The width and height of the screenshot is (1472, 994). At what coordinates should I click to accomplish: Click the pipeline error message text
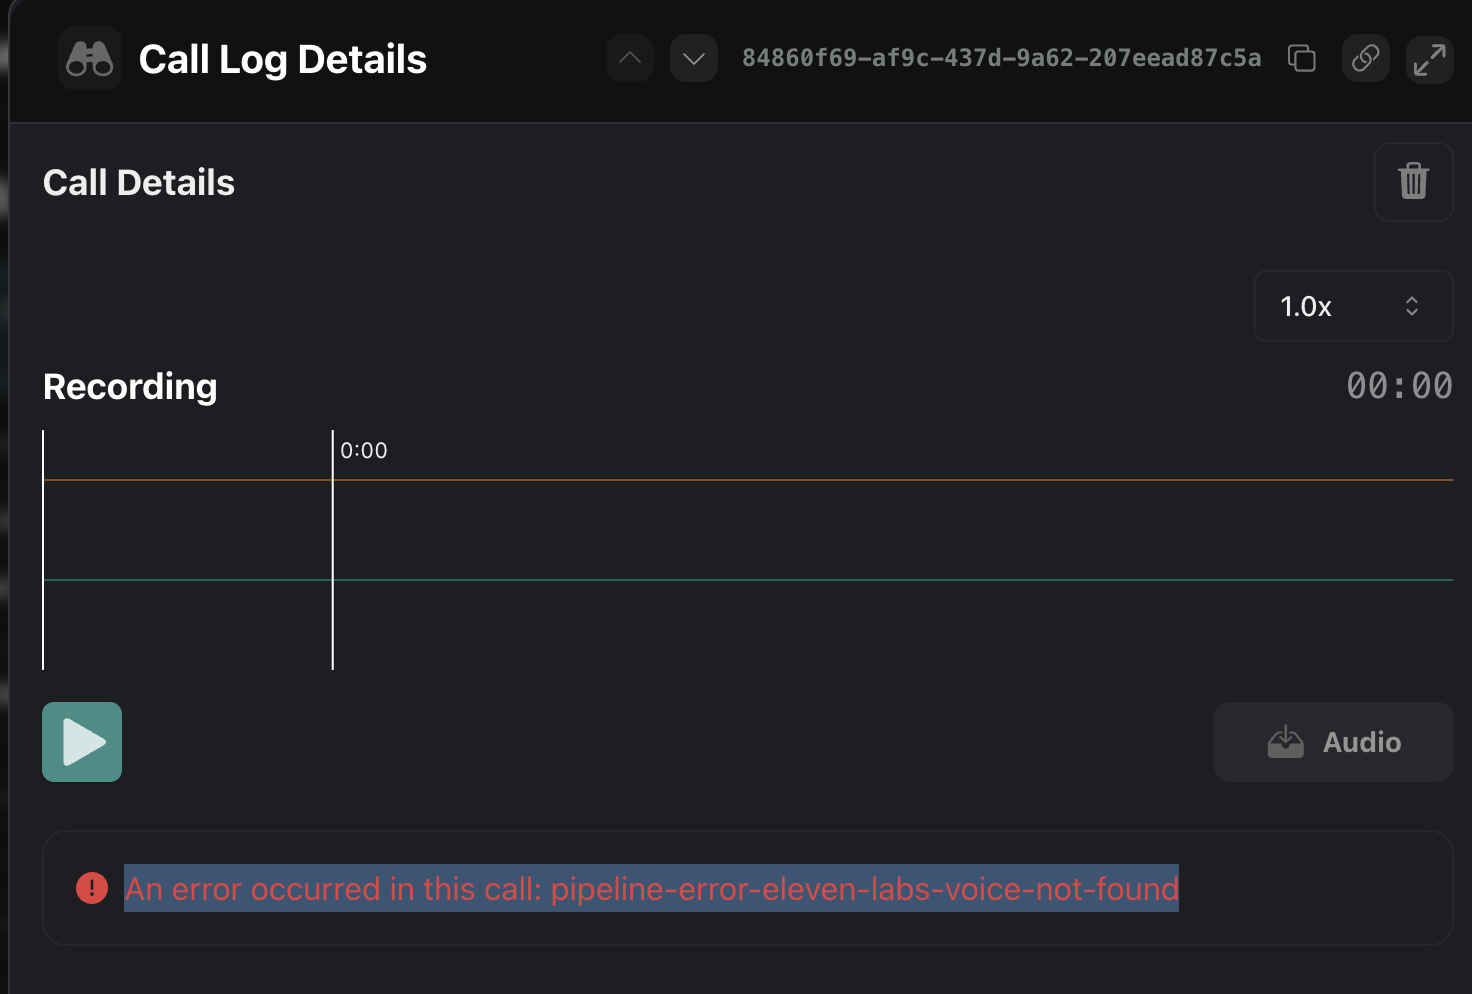coord(651,888)
